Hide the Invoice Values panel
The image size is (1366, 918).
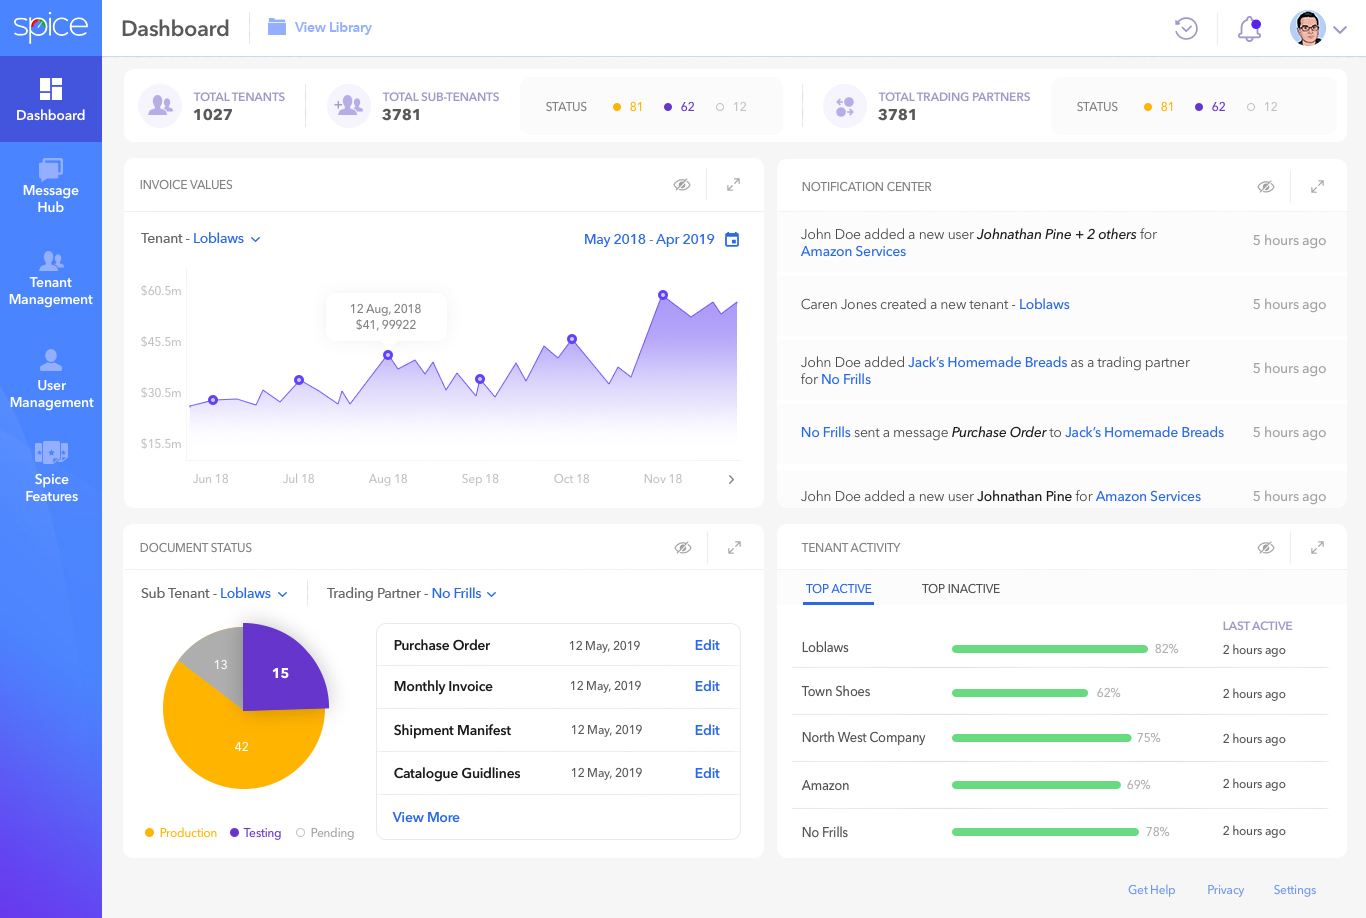(682, 185)
